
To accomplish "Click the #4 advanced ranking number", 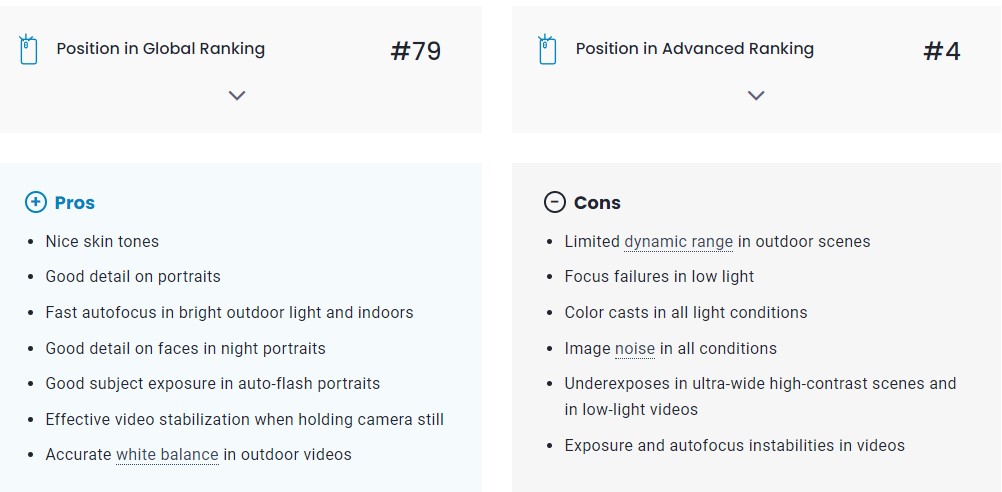I will point(941,52).
